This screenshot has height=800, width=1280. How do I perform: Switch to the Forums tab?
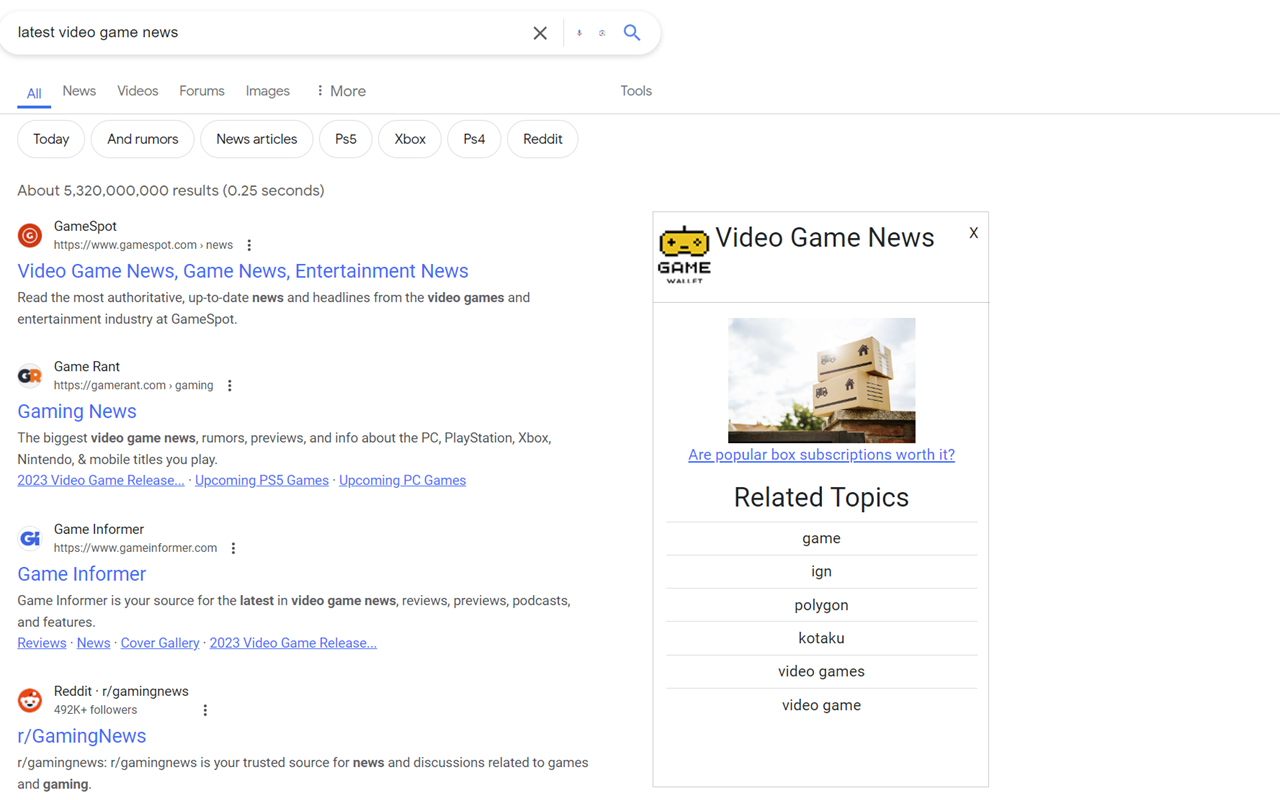coord(202,91)
